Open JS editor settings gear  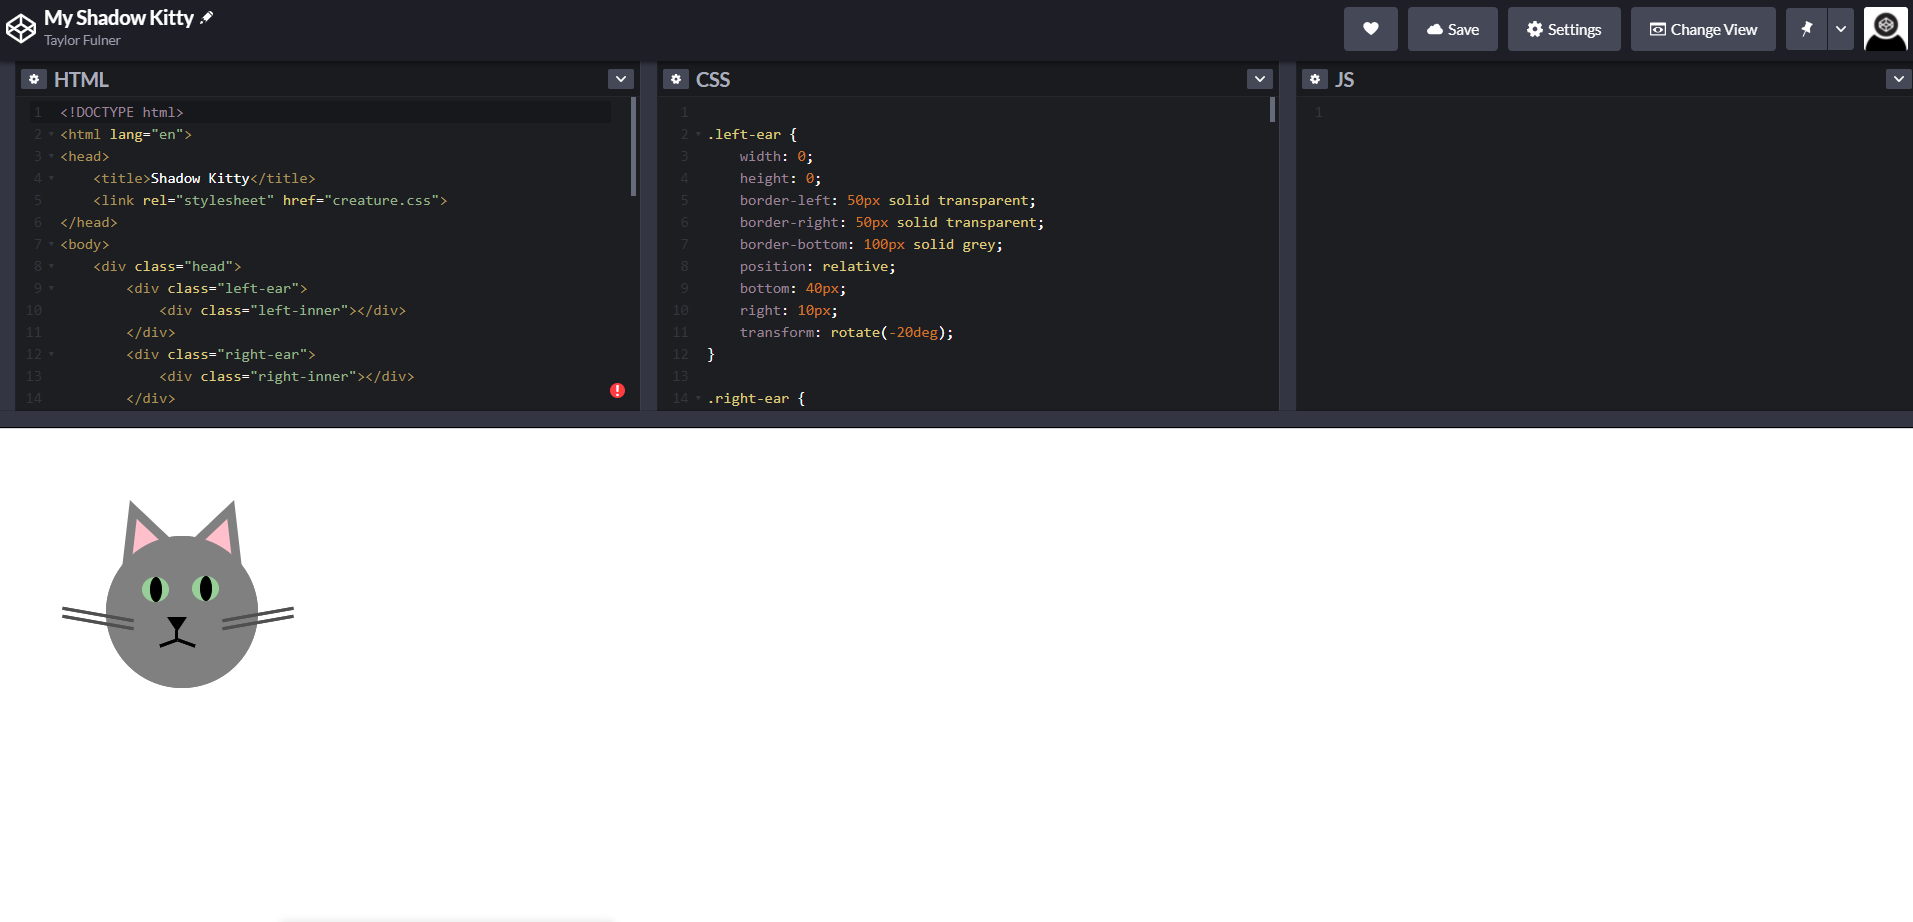tap(1315, 79)
